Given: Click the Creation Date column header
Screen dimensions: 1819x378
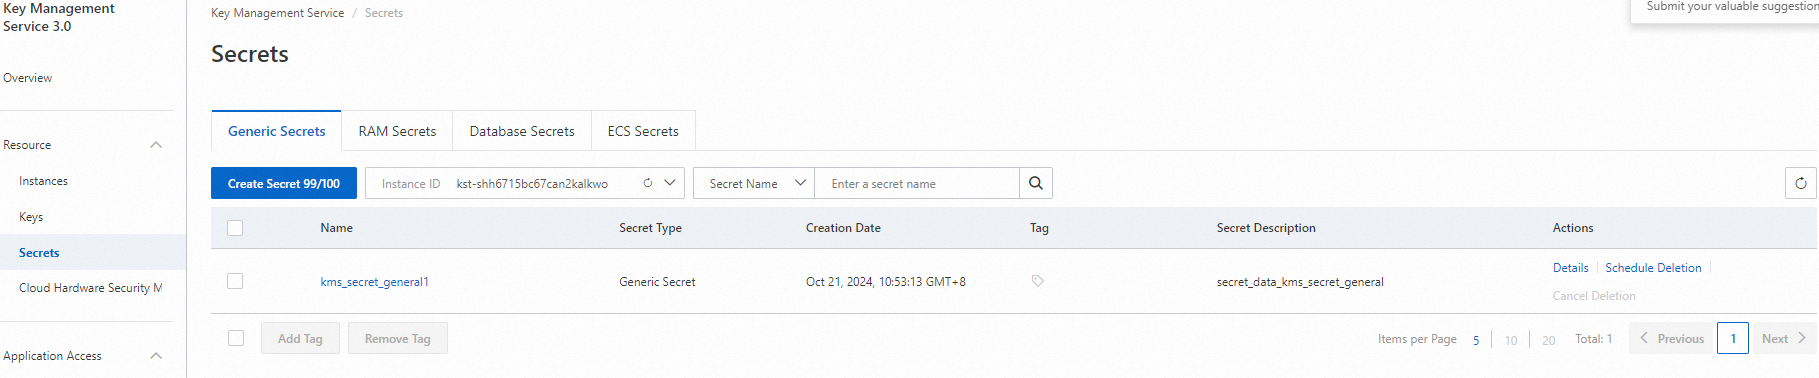Looking at the screenshot, I should tap(843, 228).
